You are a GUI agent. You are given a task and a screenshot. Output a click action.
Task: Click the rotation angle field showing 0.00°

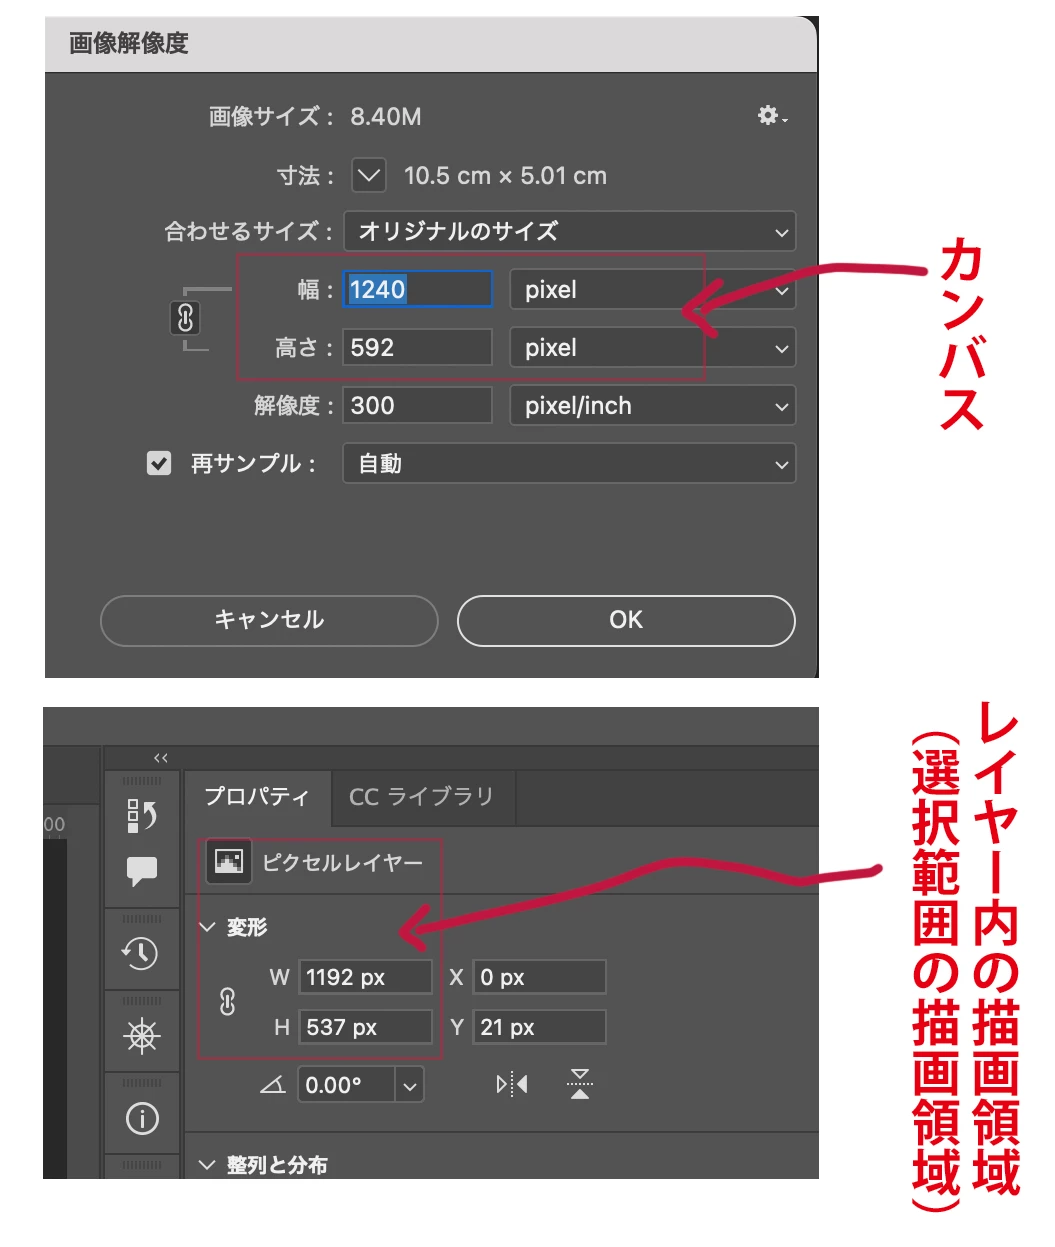click(x=347, y=1085)
